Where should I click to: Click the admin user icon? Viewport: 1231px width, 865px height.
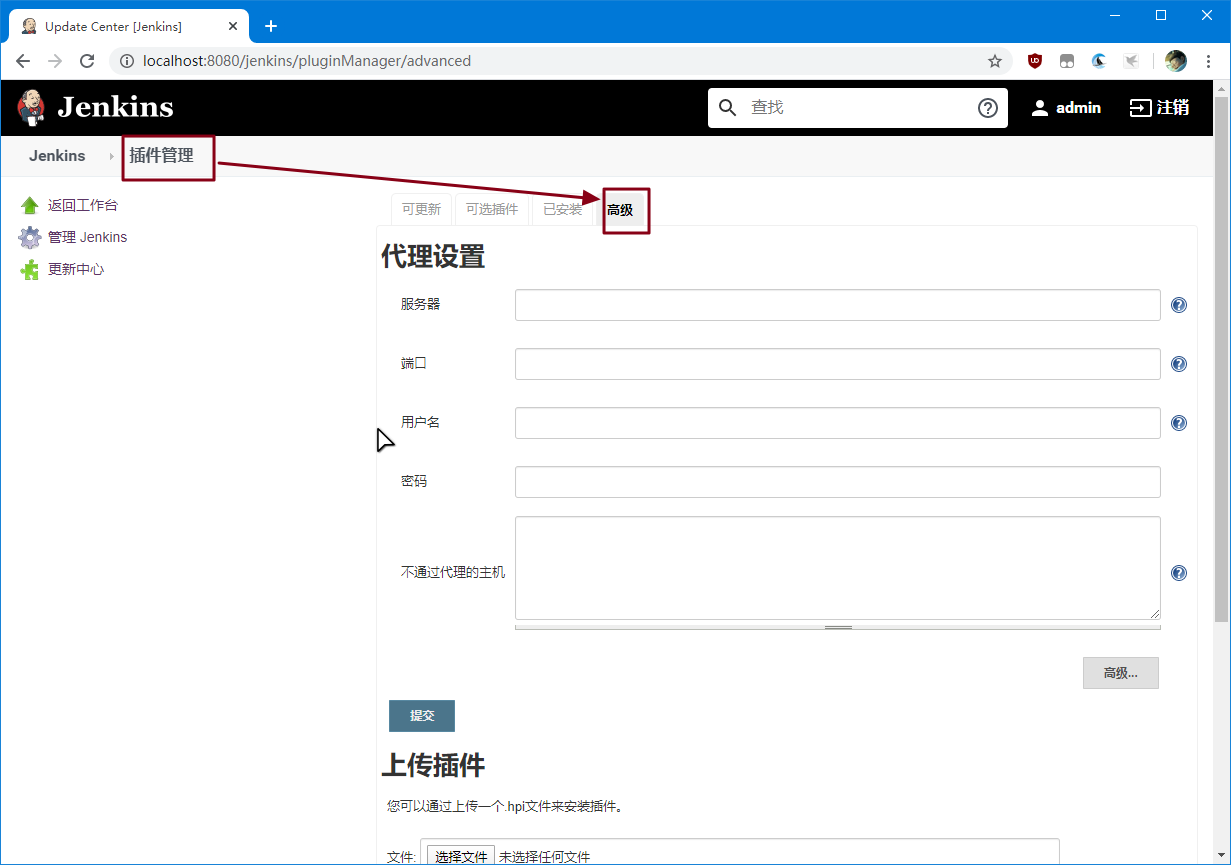pyautogui.click(x=1040, y=108)
